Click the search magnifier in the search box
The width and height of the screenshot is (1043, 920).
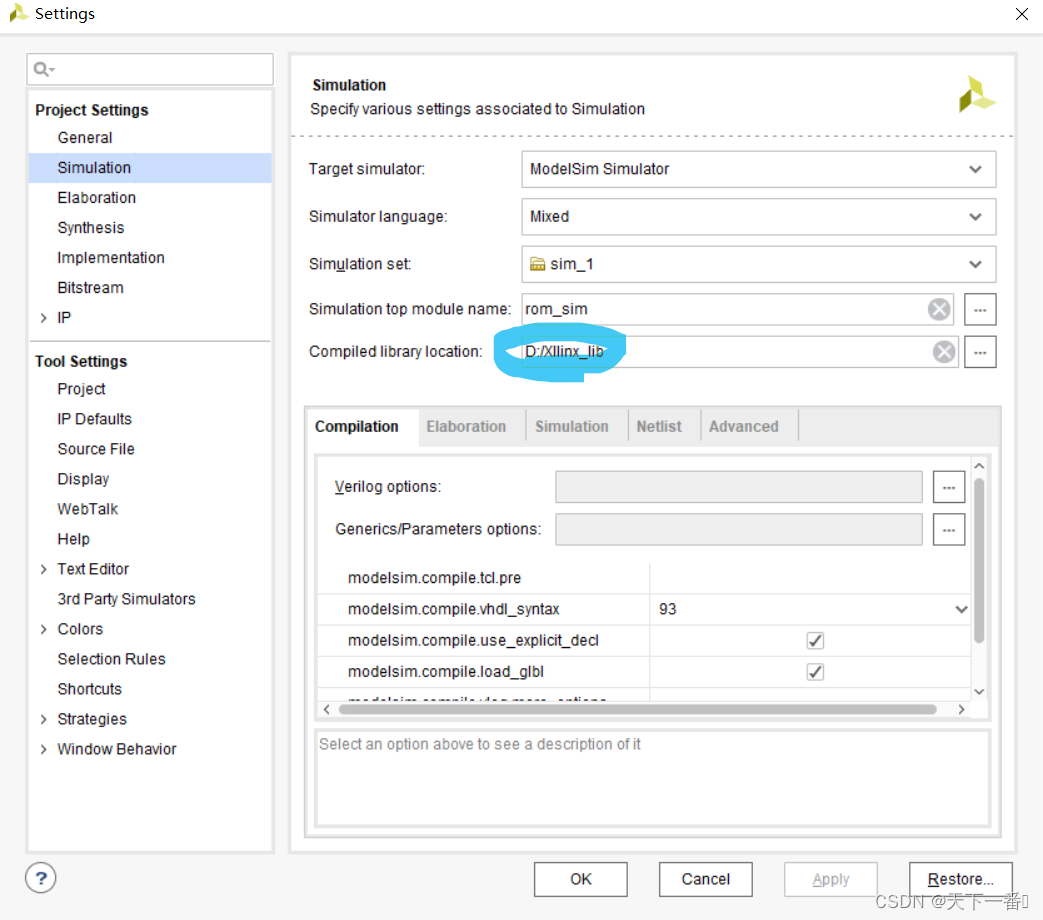[41, 69]
